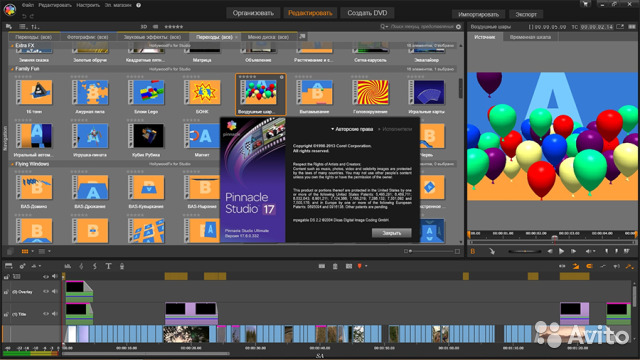Screen dimensions: 640x360
Task: Open the audio mixer icon
Action: coord(68,266)
